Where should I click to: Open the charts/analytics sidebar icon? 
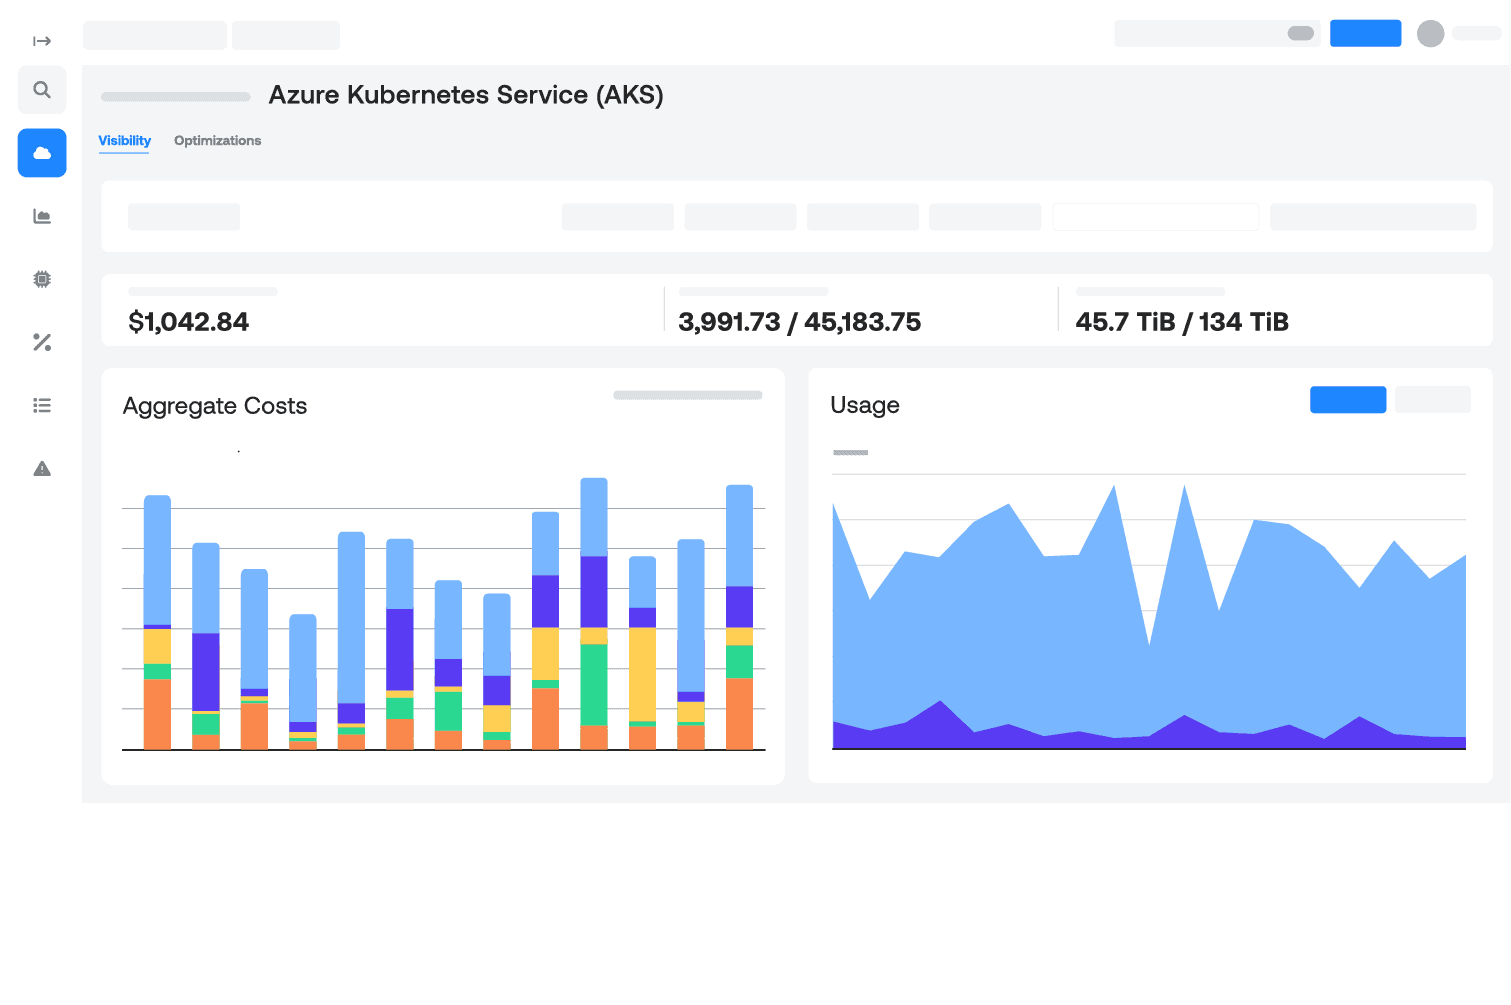tap(41, 216)
